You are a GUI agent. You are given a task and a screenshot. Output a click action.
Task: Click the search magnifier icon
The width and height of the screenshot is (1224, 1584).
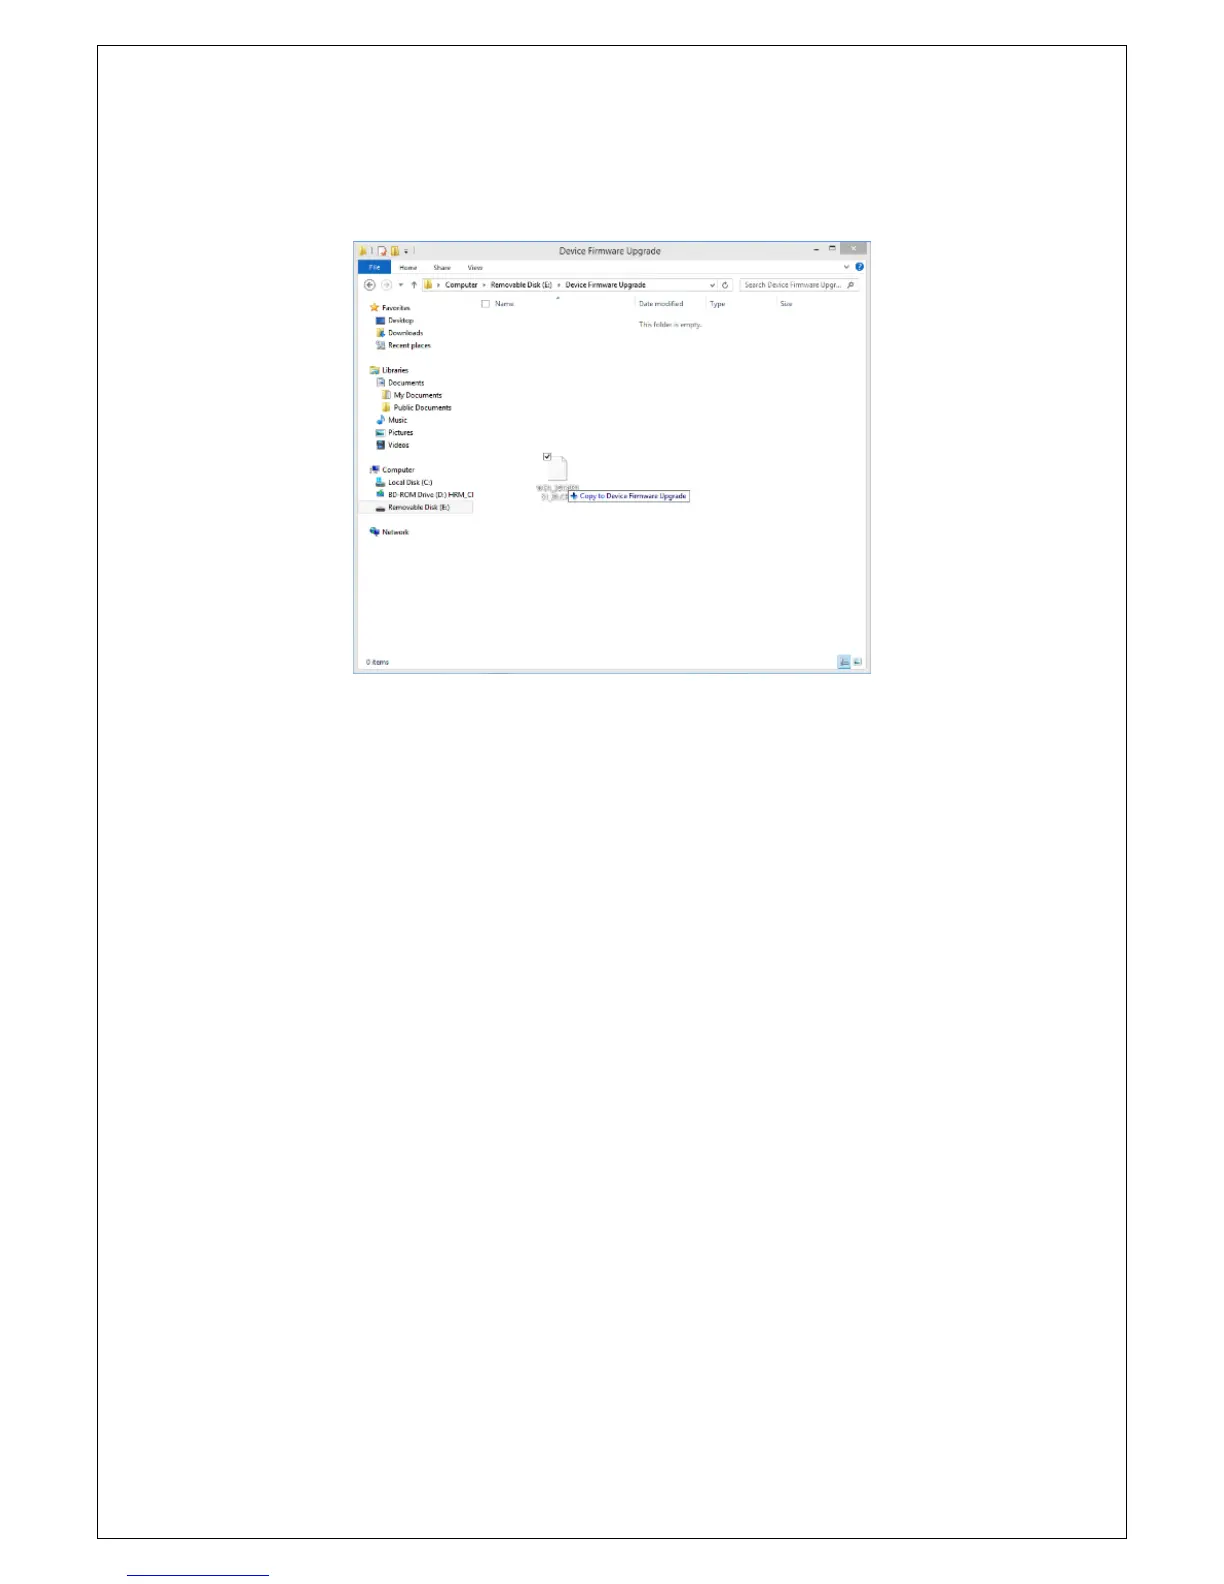click(851, 285)
